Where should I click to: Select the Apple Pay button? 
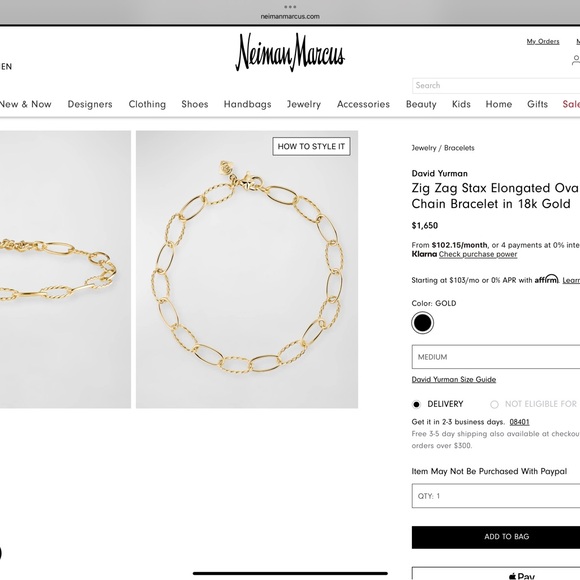[496, 573]
